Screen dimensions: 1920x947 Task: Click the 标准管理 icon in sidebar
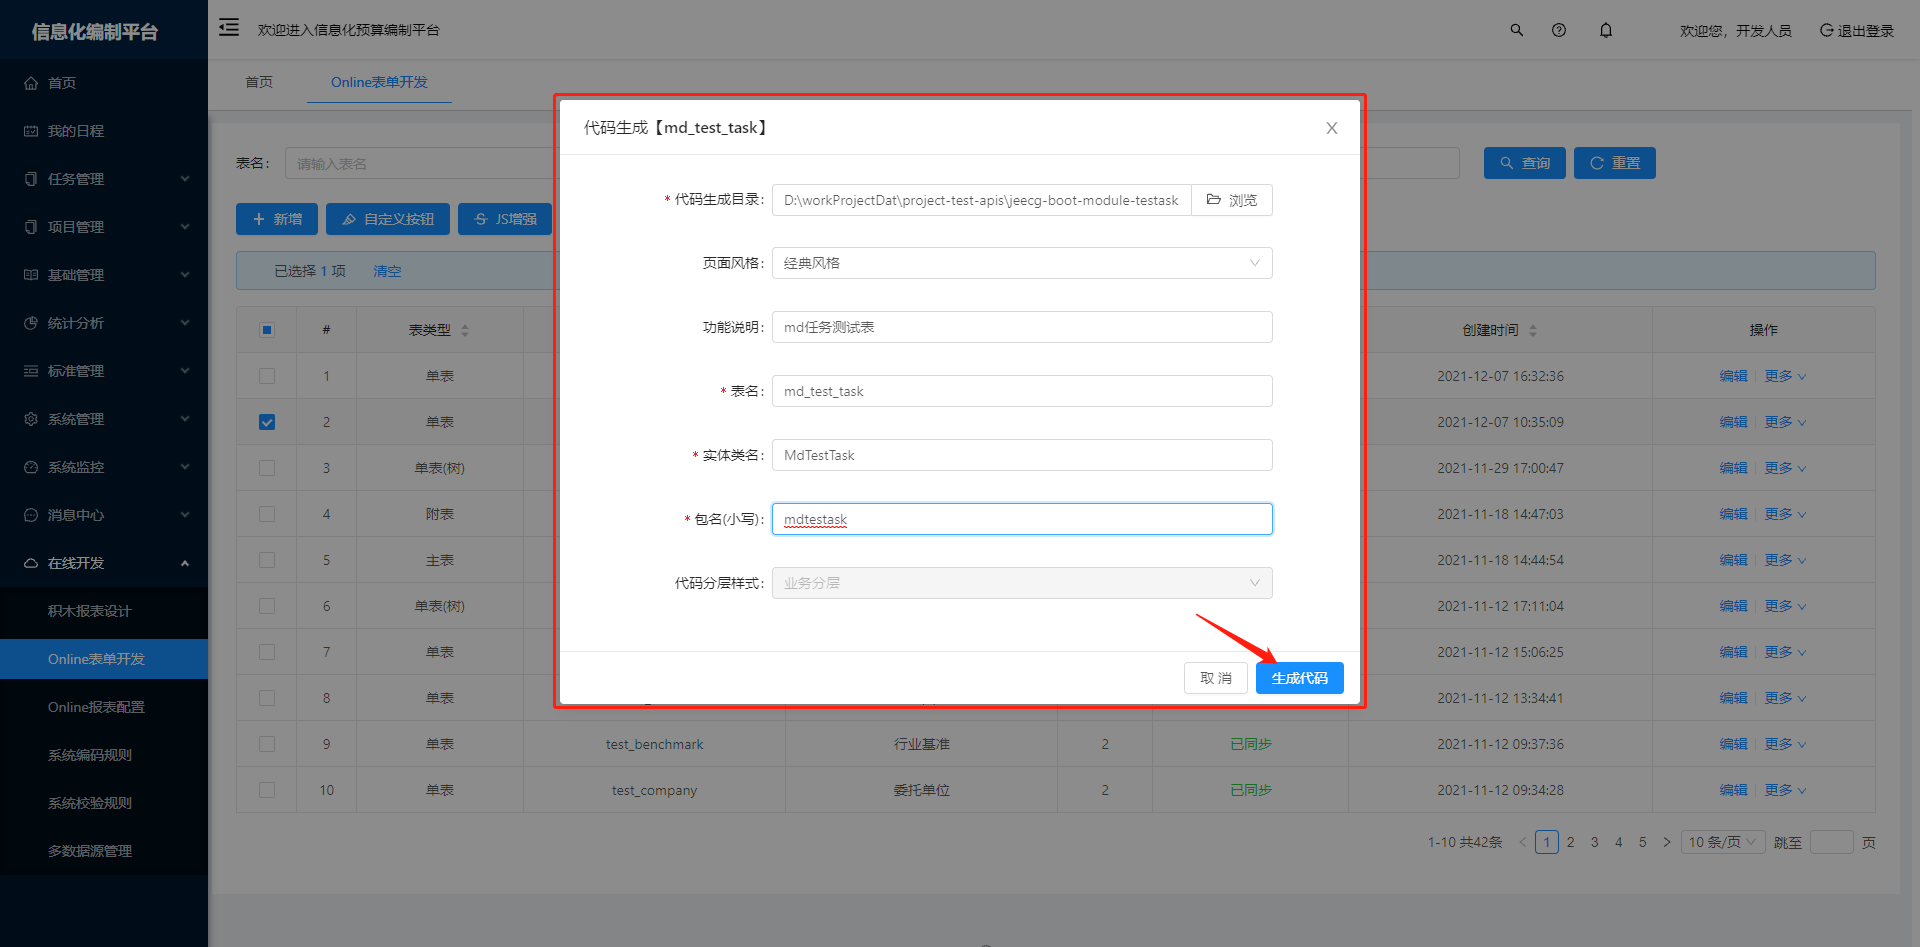click(x=31, y=371)
